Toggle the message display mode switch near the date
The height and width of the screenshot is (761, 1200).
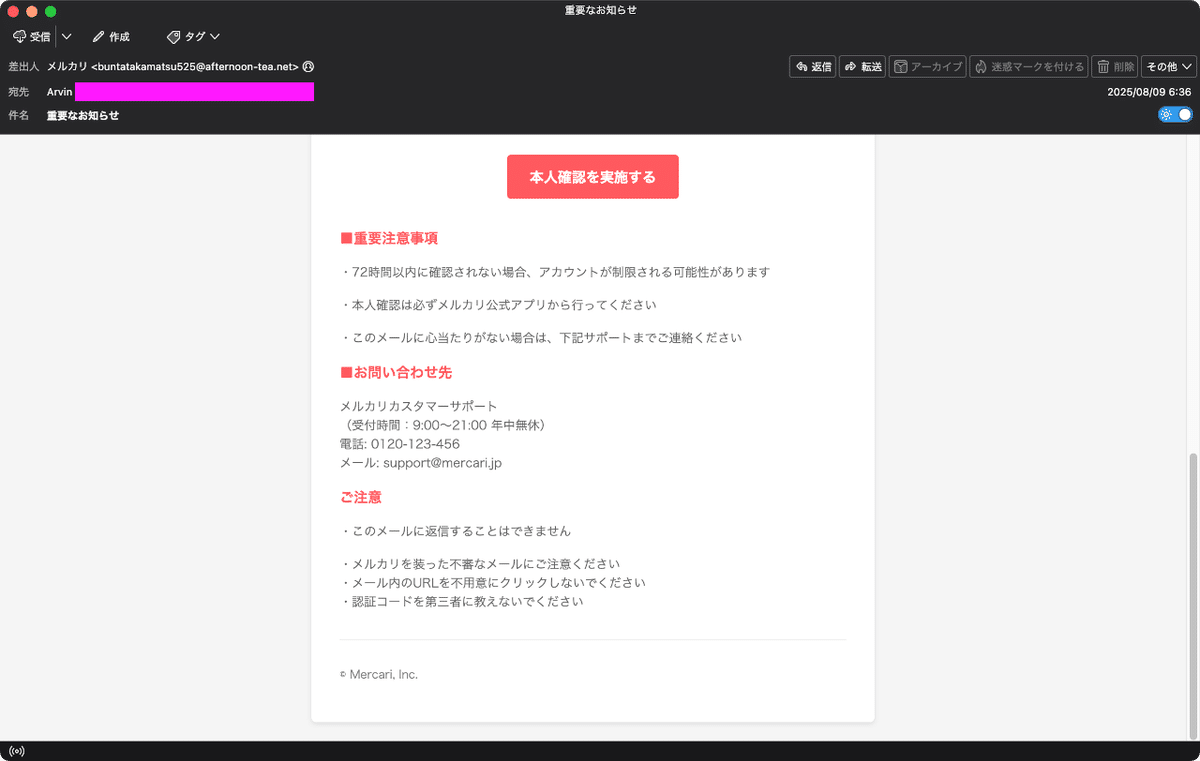pyautogui.click(x=1173, y=114)
